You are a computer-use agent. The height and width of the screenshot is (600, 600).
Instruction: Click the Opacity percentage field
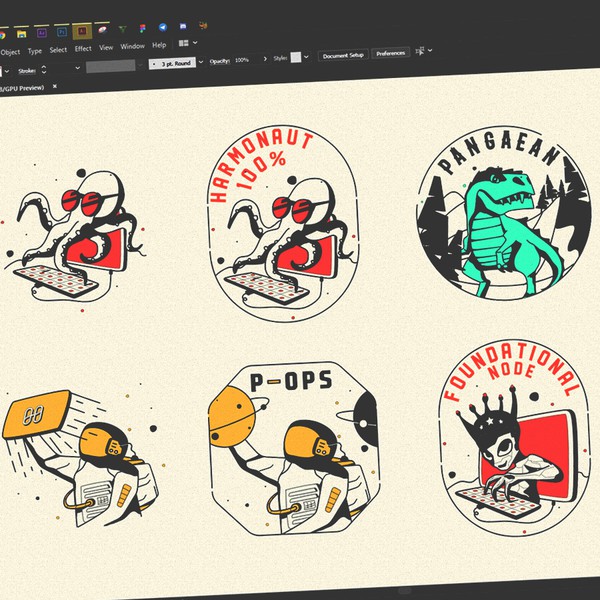click(242, 60)
